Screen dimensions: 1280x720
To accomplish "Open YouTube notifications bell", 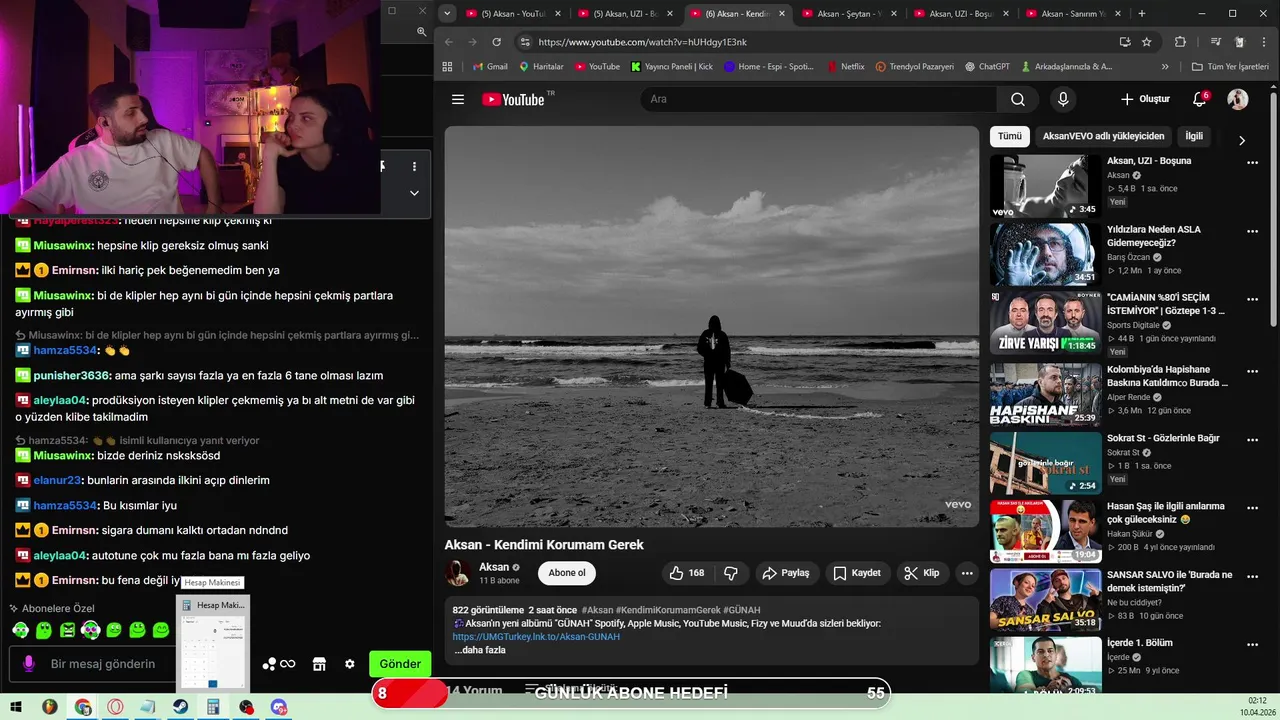I will 1200,99.
